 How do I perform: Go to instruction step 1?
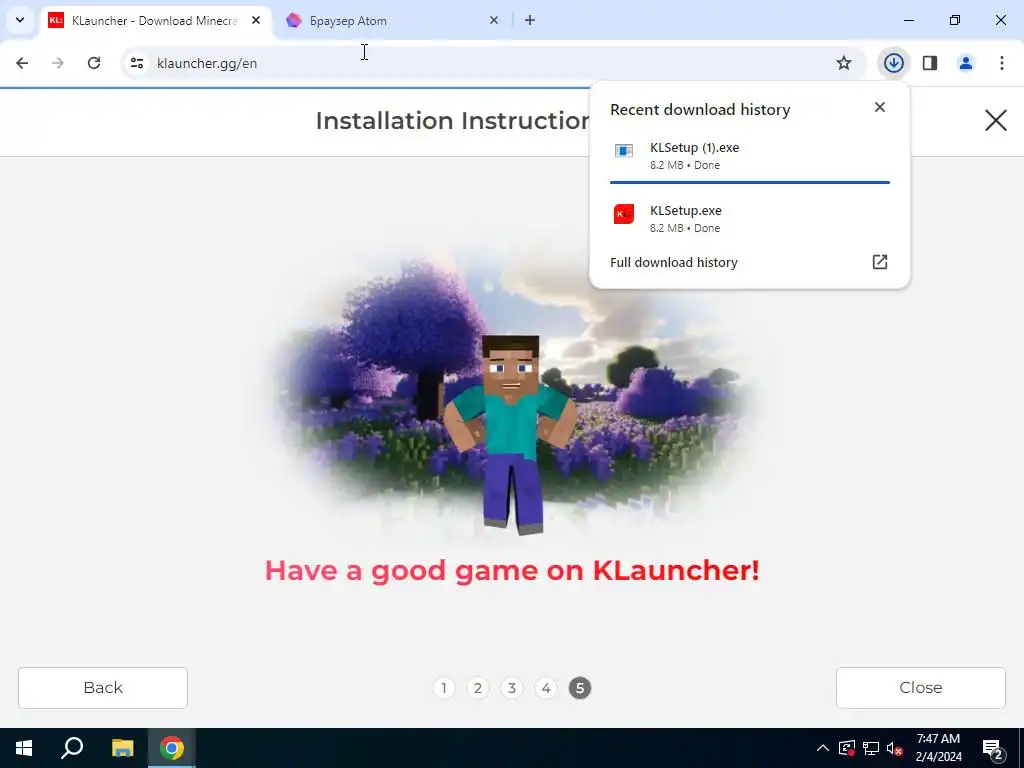(x=444, y=688)
